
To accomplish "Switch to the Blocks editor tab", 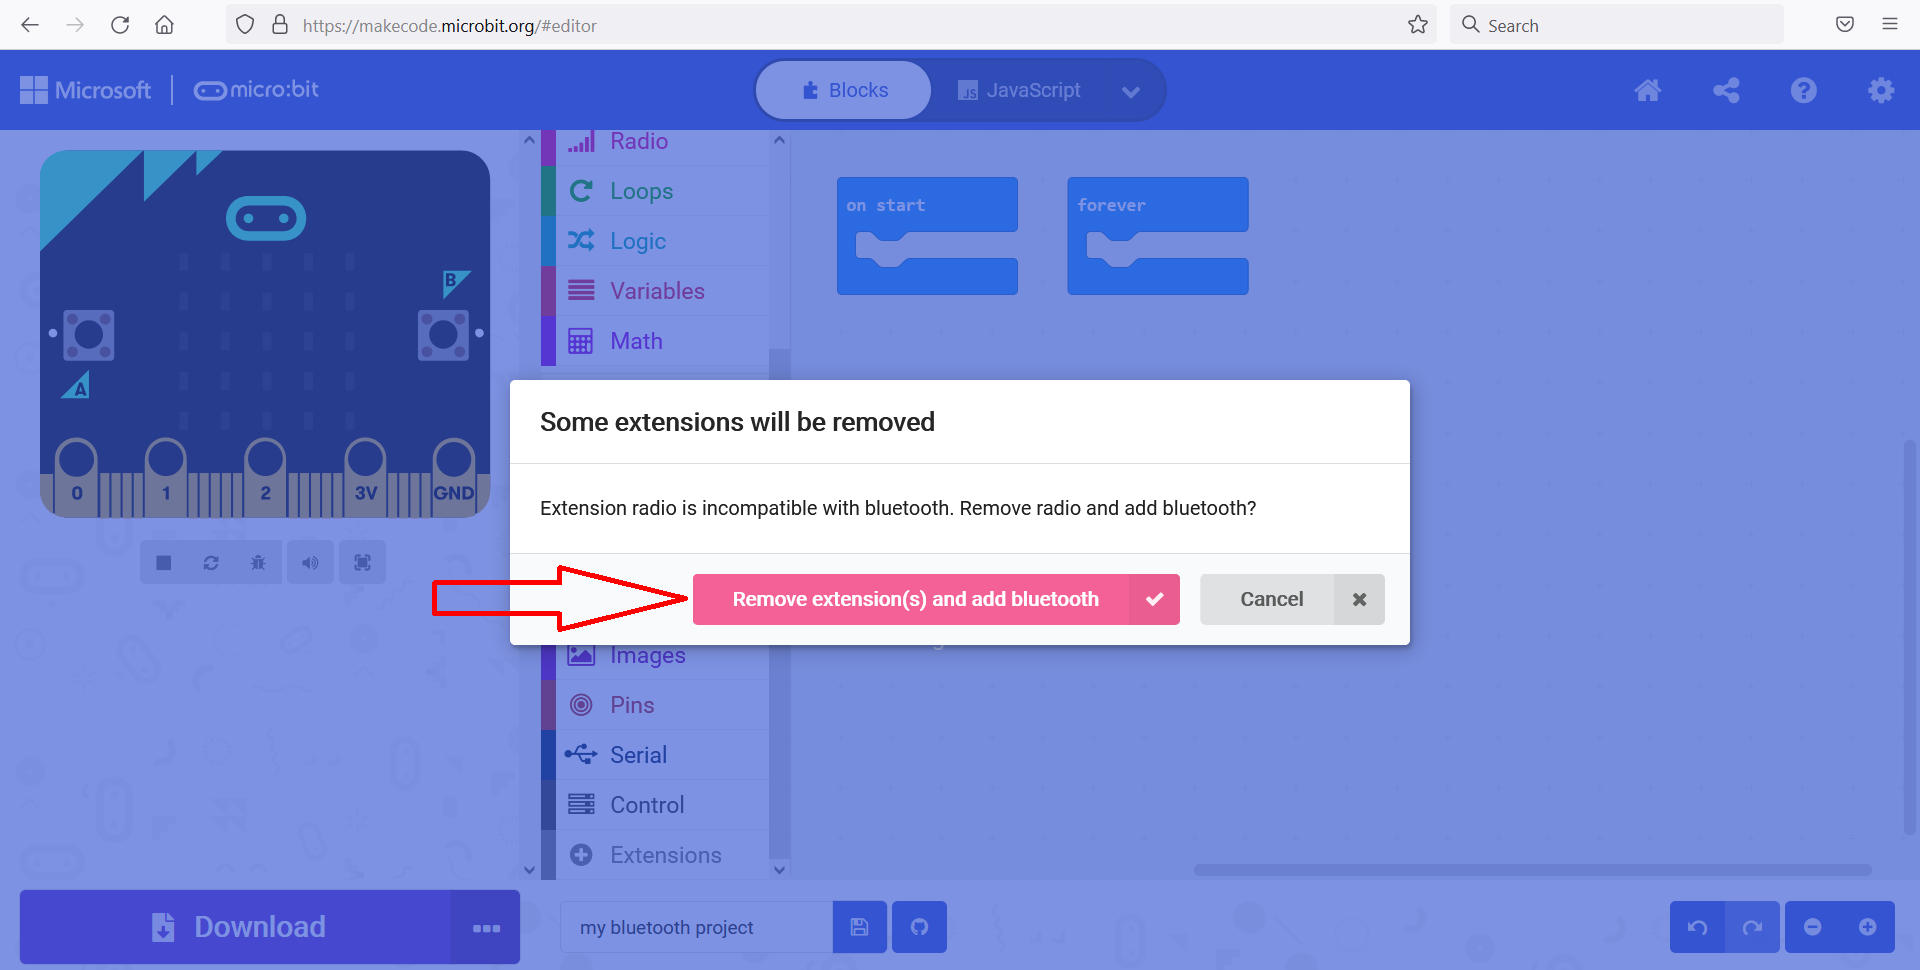I will coord(844,90).
